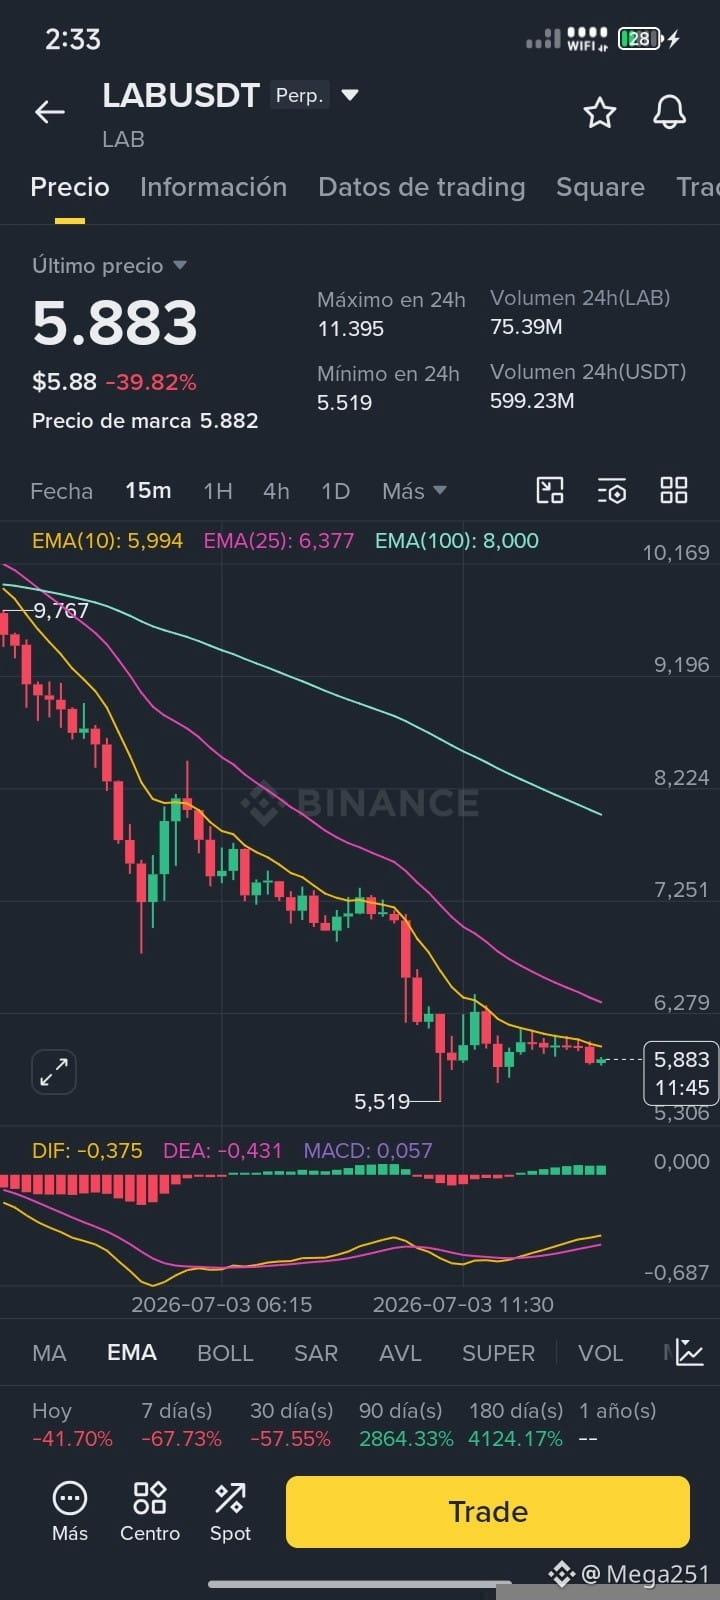Open the chart drawing tools icon

[x=550, y=490]
